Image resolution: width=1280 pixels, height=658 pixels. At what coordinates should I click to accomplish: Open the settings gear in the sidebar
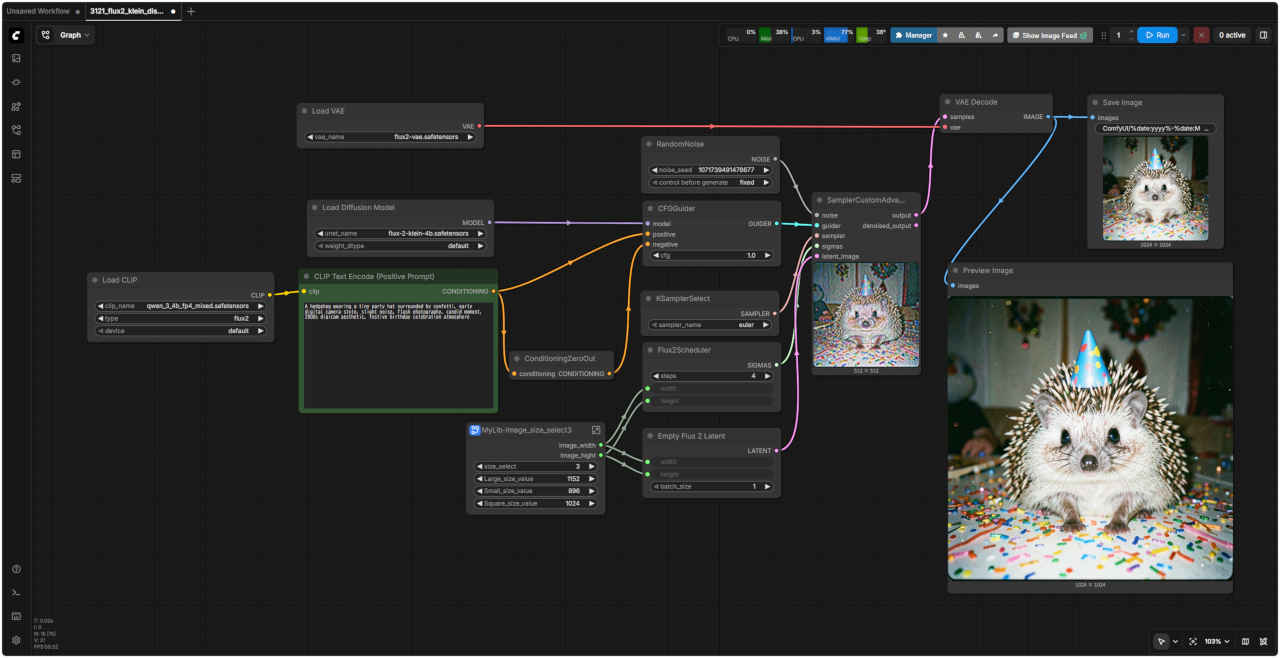pyautogui.click(x=16, y=640)
